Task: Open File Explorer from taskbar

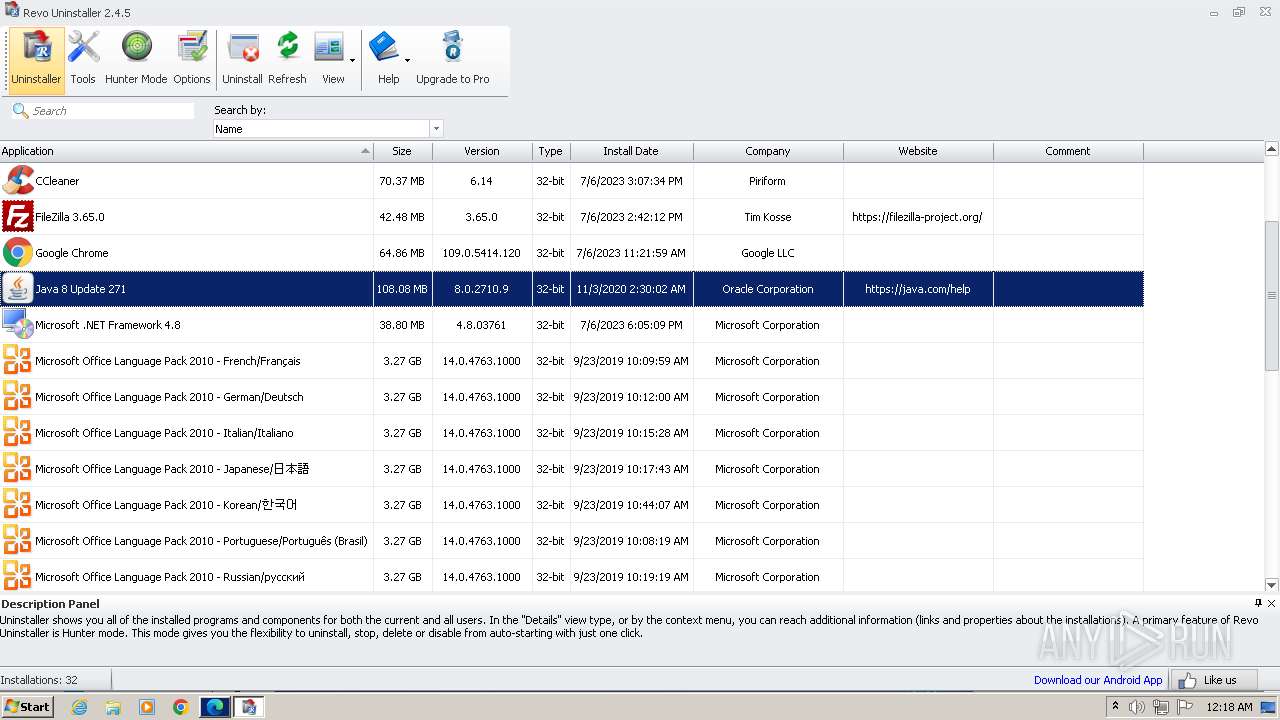Action: [x=113, y=707]
